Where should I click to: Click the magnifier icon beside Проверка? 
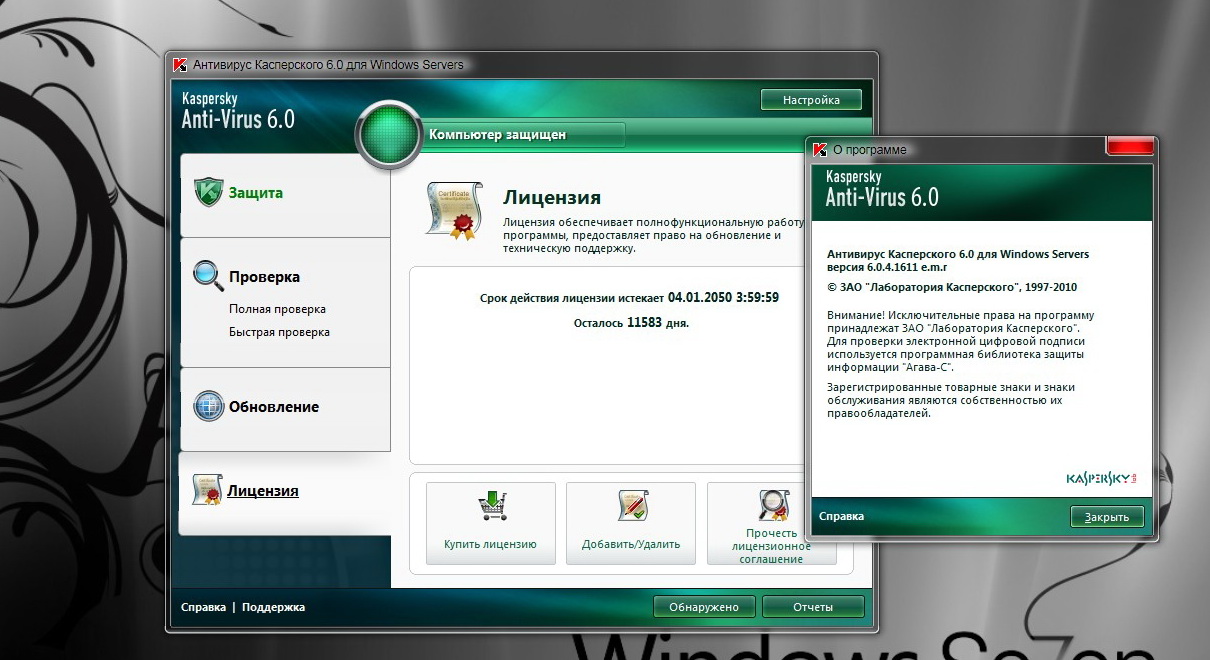point(208,276)
